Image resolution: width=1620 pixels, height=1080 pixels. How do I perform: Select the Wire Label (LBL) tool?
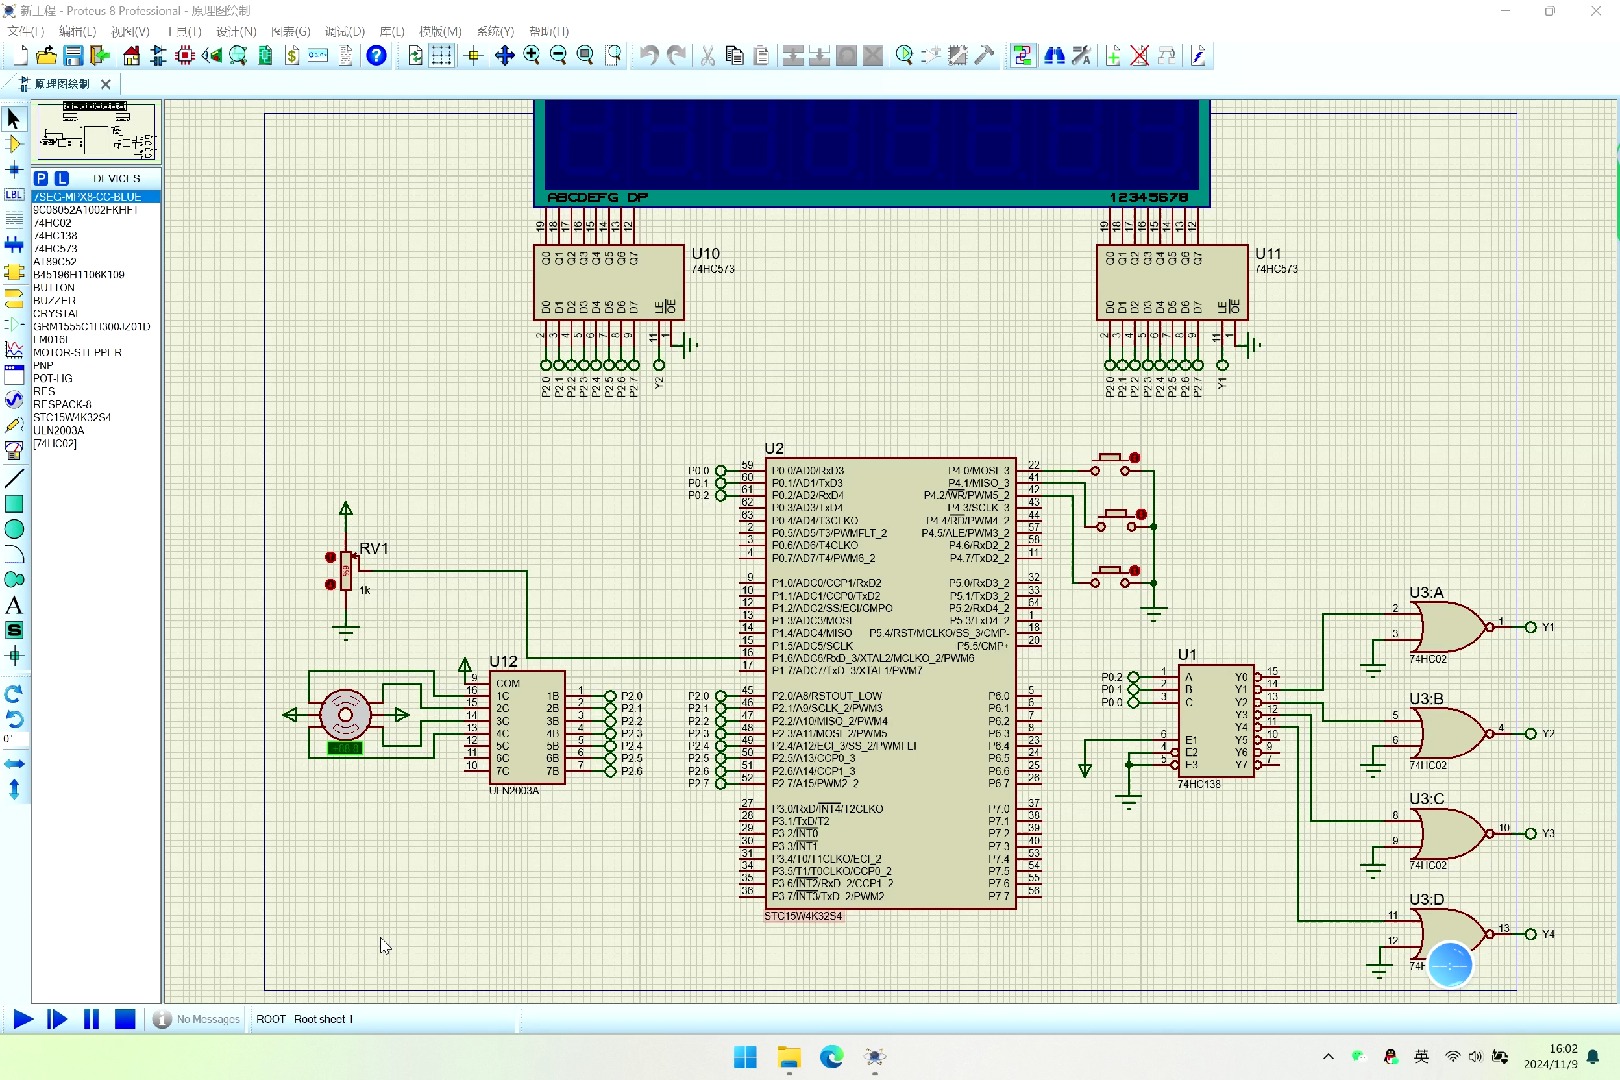click(x=14, y=195)
